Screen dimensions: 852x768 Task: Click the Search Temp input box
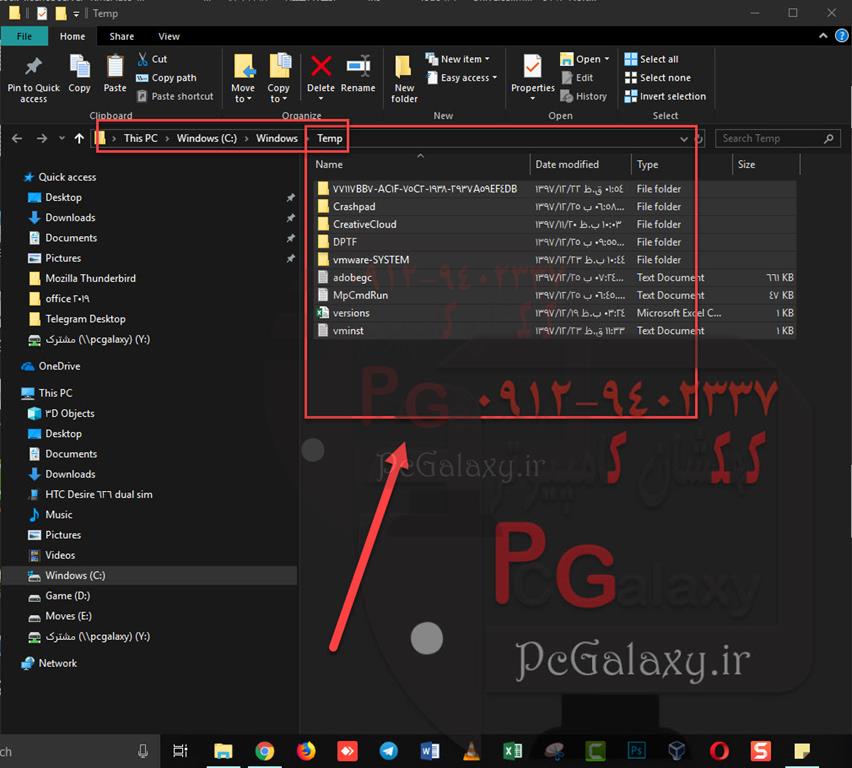point(772,139)
